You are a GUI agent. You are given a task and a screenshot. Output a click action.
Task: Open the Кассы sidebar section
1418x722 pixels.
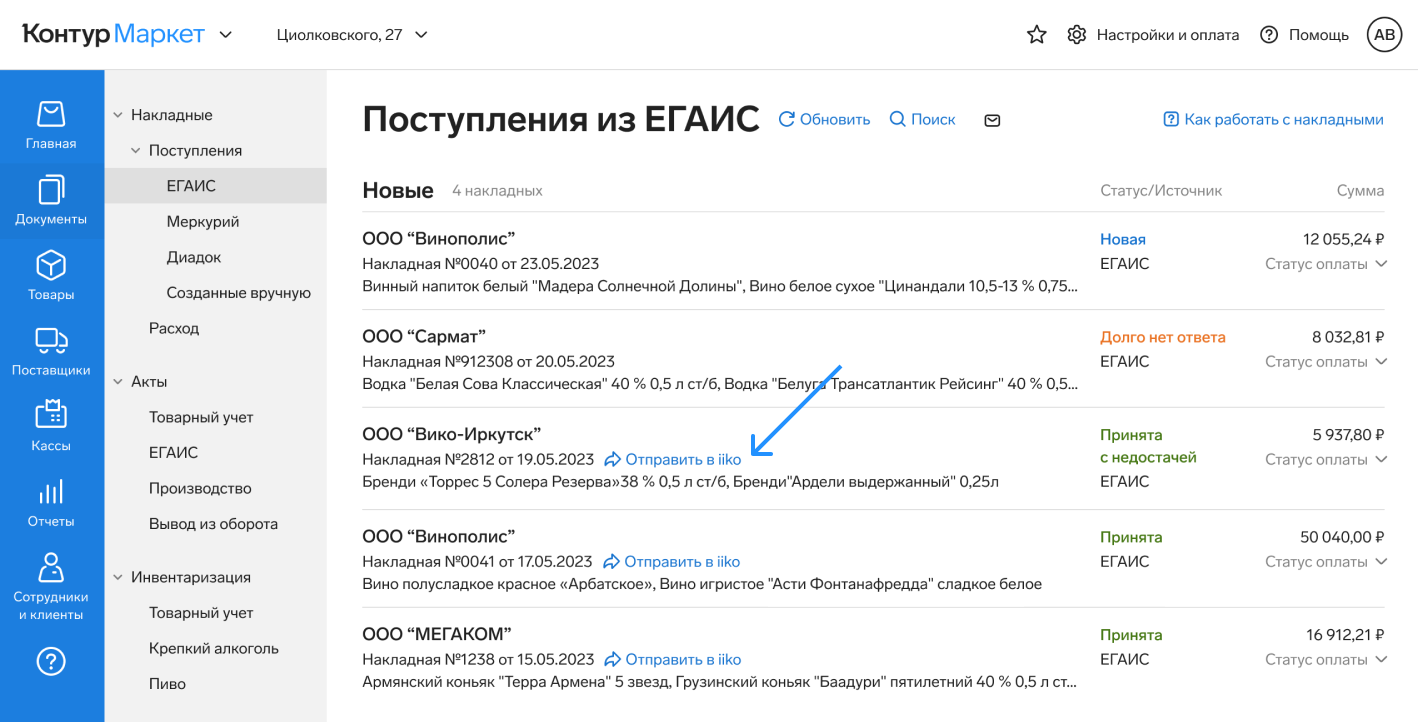click(51, 427)
